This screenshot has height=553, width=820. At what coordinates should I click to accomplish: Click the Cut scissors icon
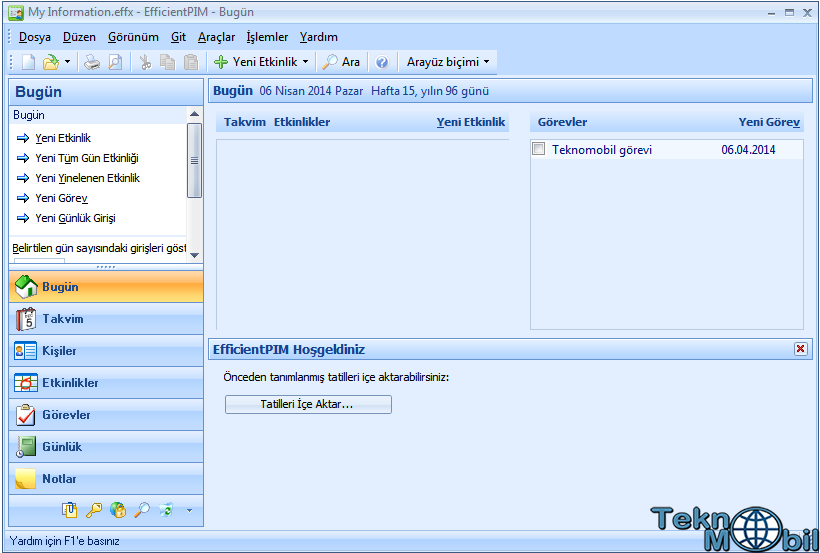(x=145, y=62)
